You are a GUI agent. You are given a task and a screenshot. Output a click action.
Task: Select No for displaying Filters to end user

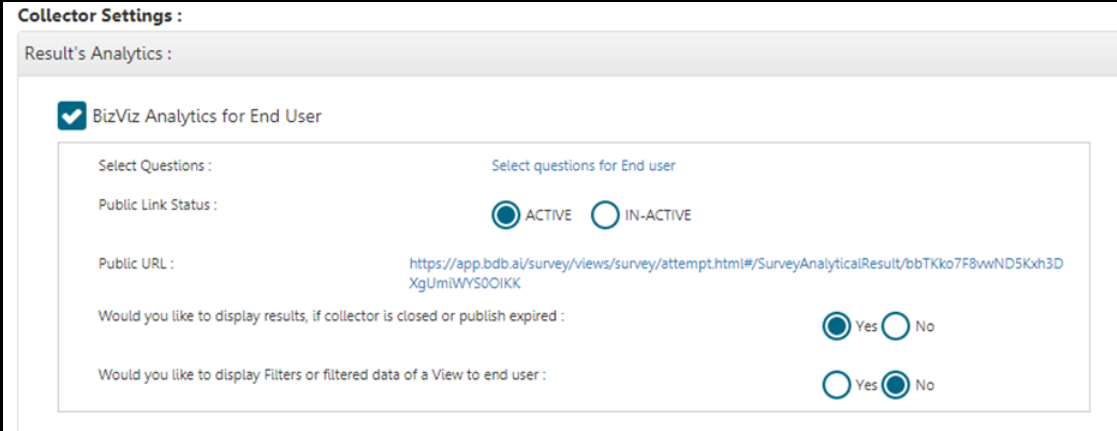[x=895, y=385]
